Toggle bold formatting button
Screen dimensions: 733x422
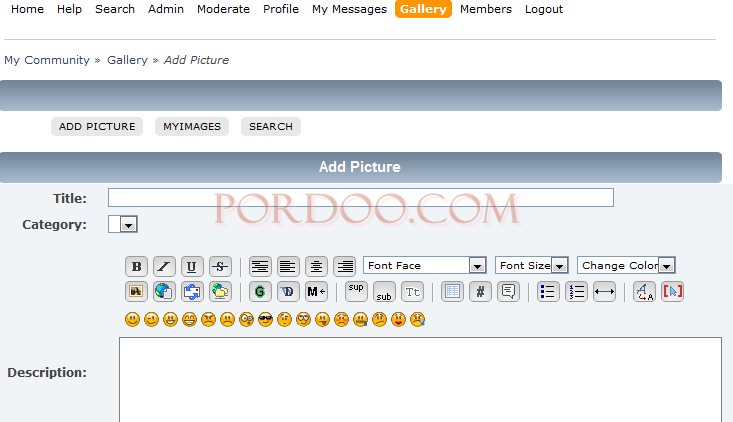point(137,266)
